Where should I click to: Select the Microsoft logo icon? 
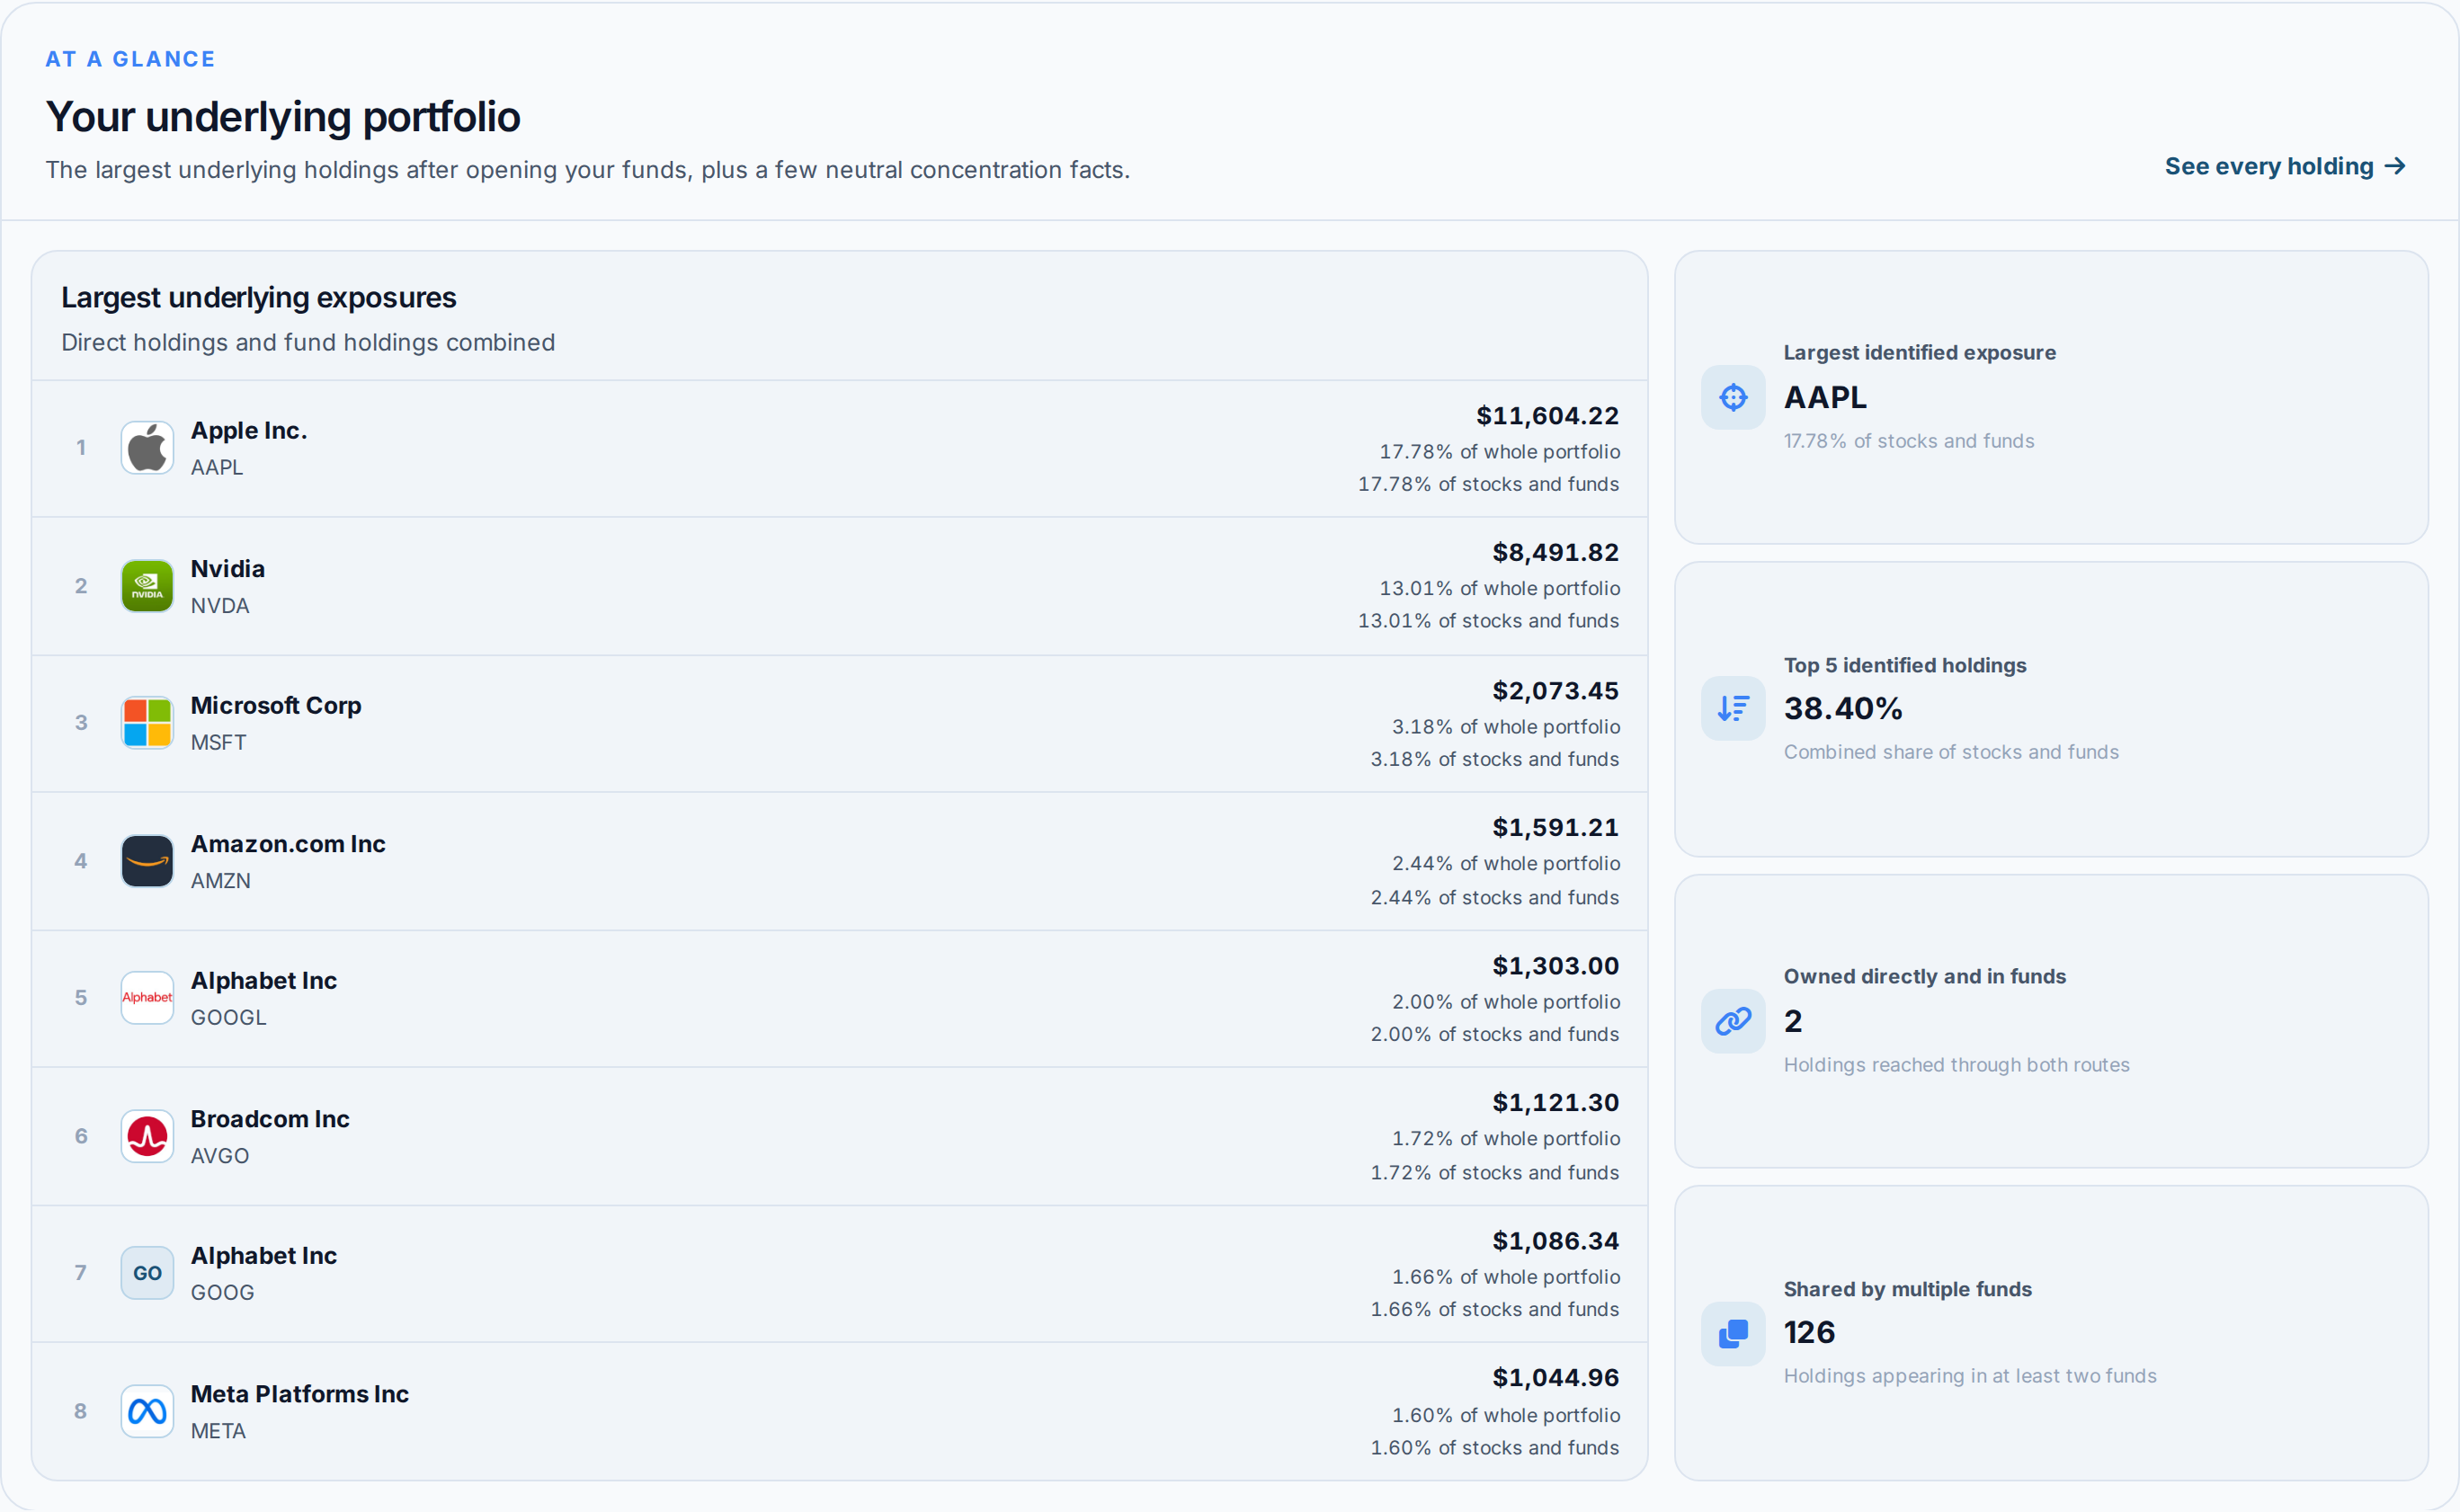pyautogui.click(x=147, y=723)
